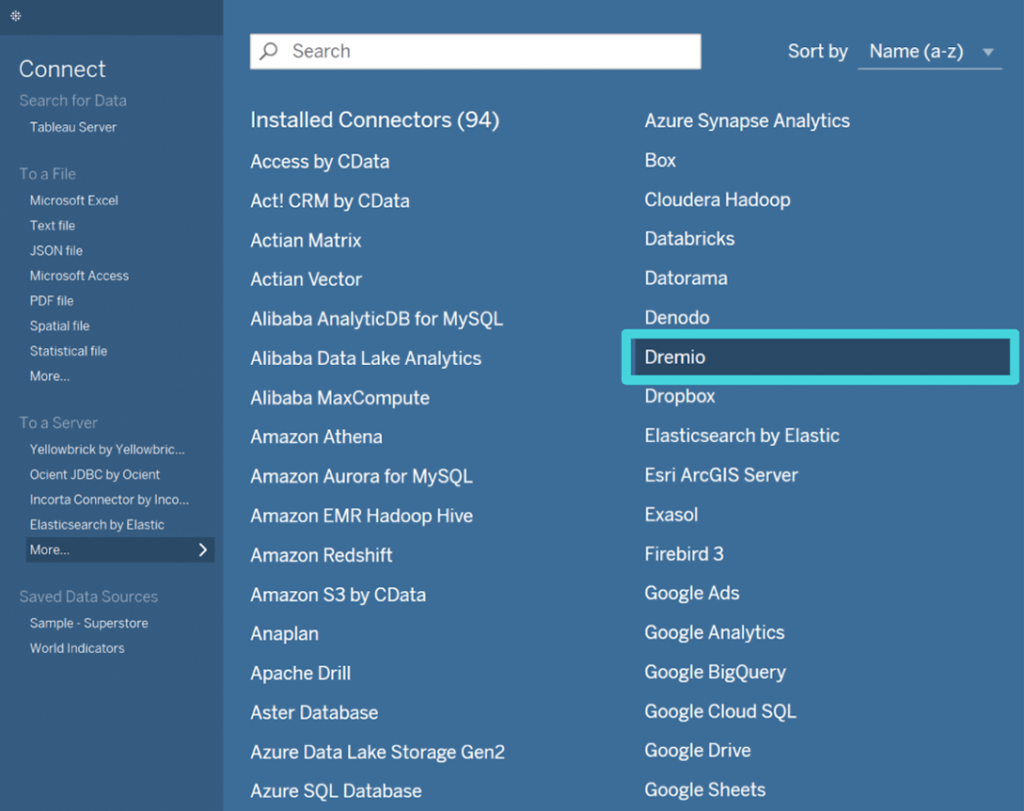Select Exasol connector

point(671,515)
